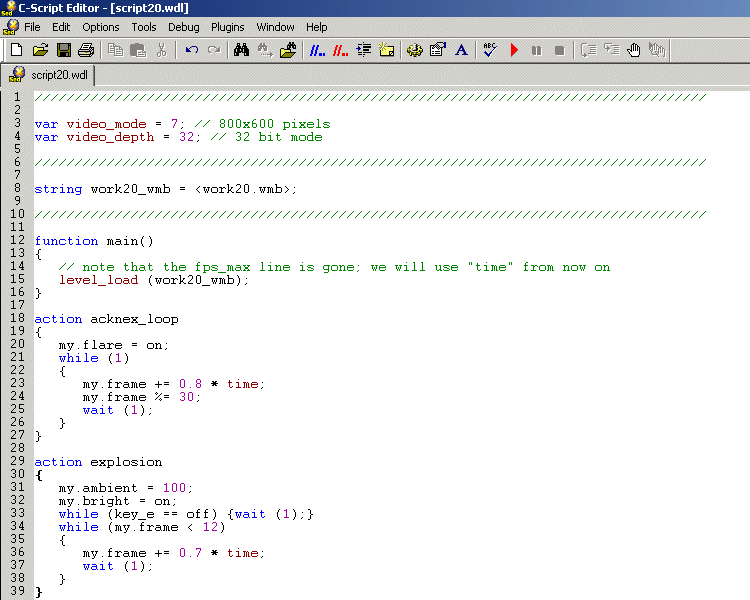Click the red uncomment lines icon
750x600 pixels.
pos(340,50)
